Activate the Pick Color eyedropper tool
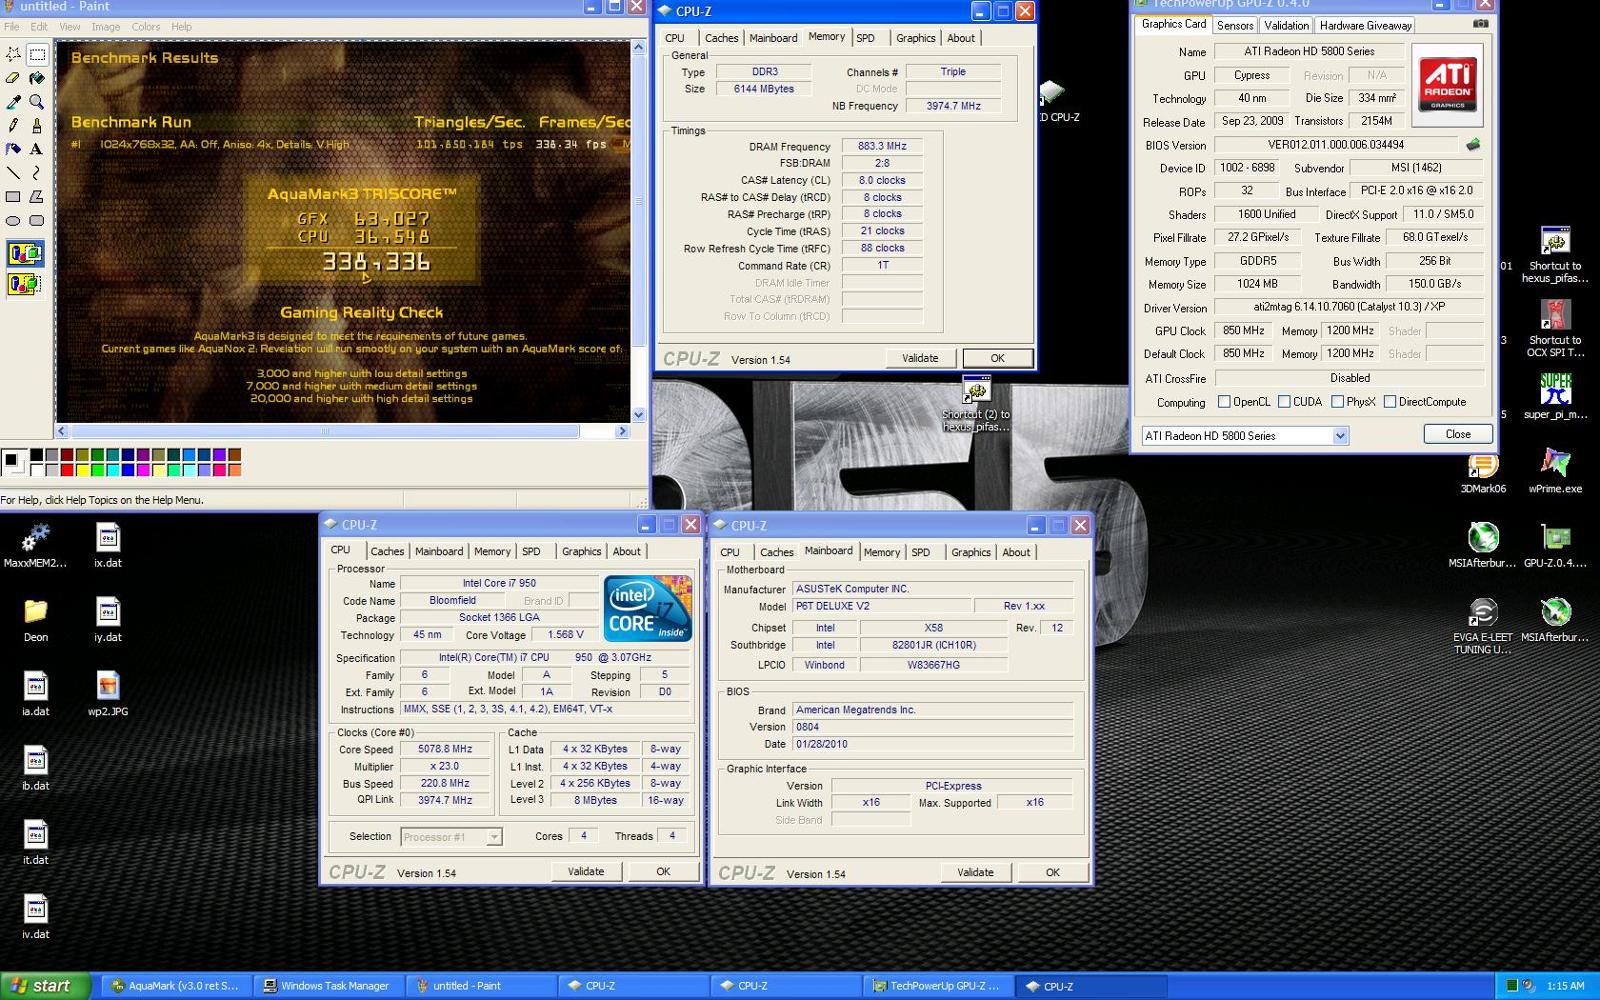 (x=13, y=102)
